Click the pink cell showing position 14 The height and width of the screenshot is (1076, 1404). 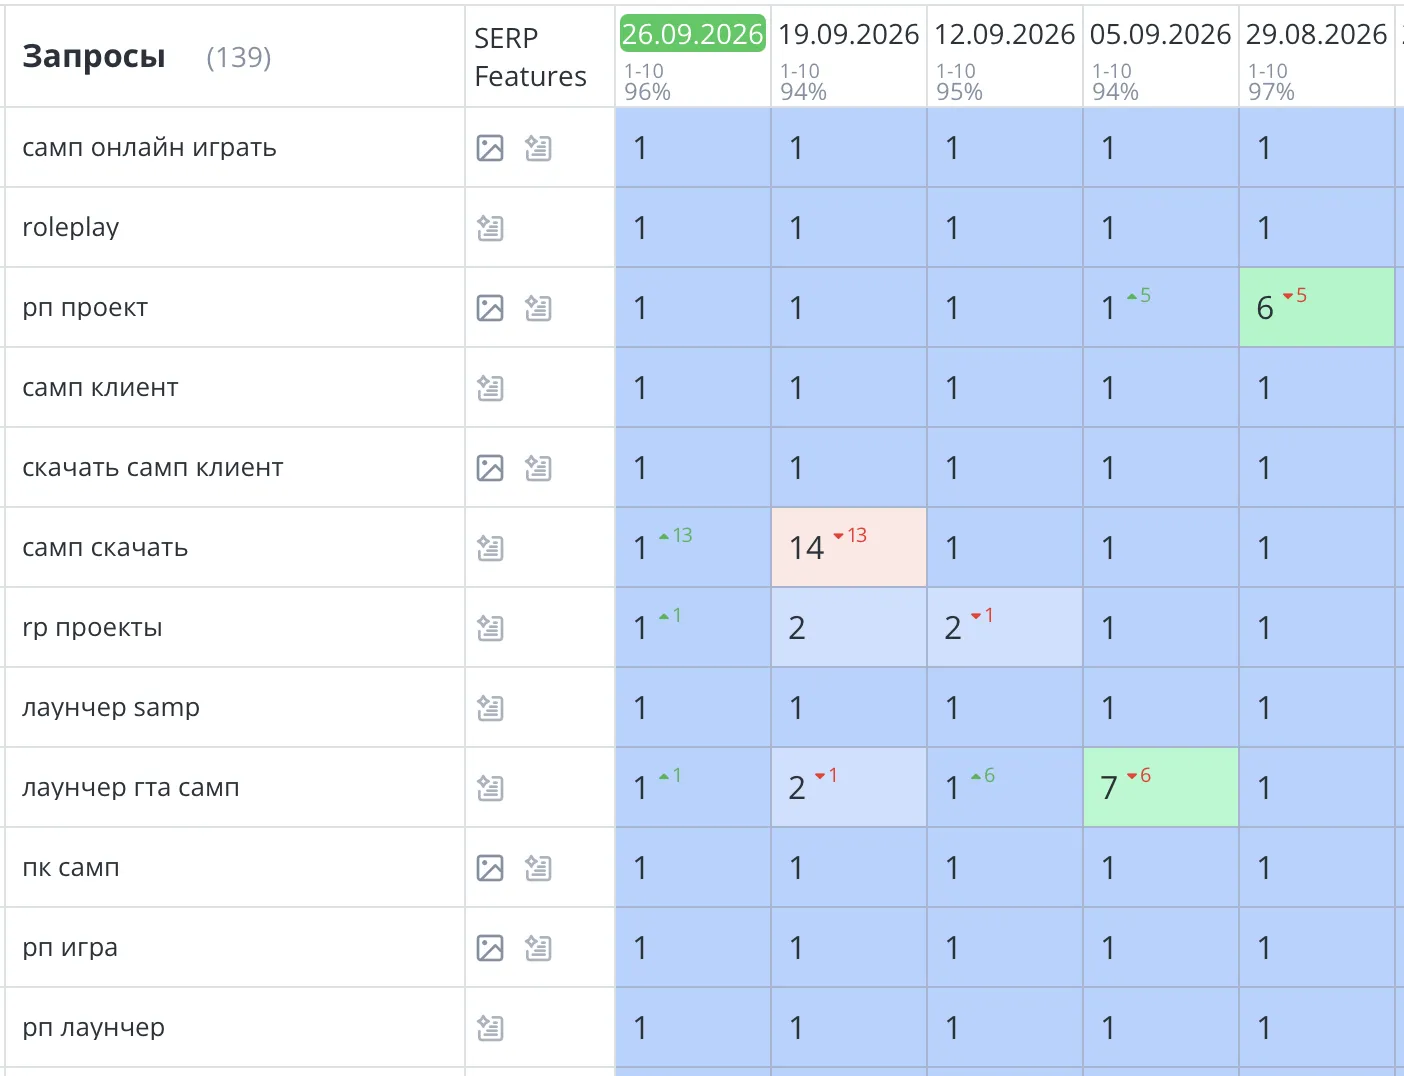(x=849, y=547)
